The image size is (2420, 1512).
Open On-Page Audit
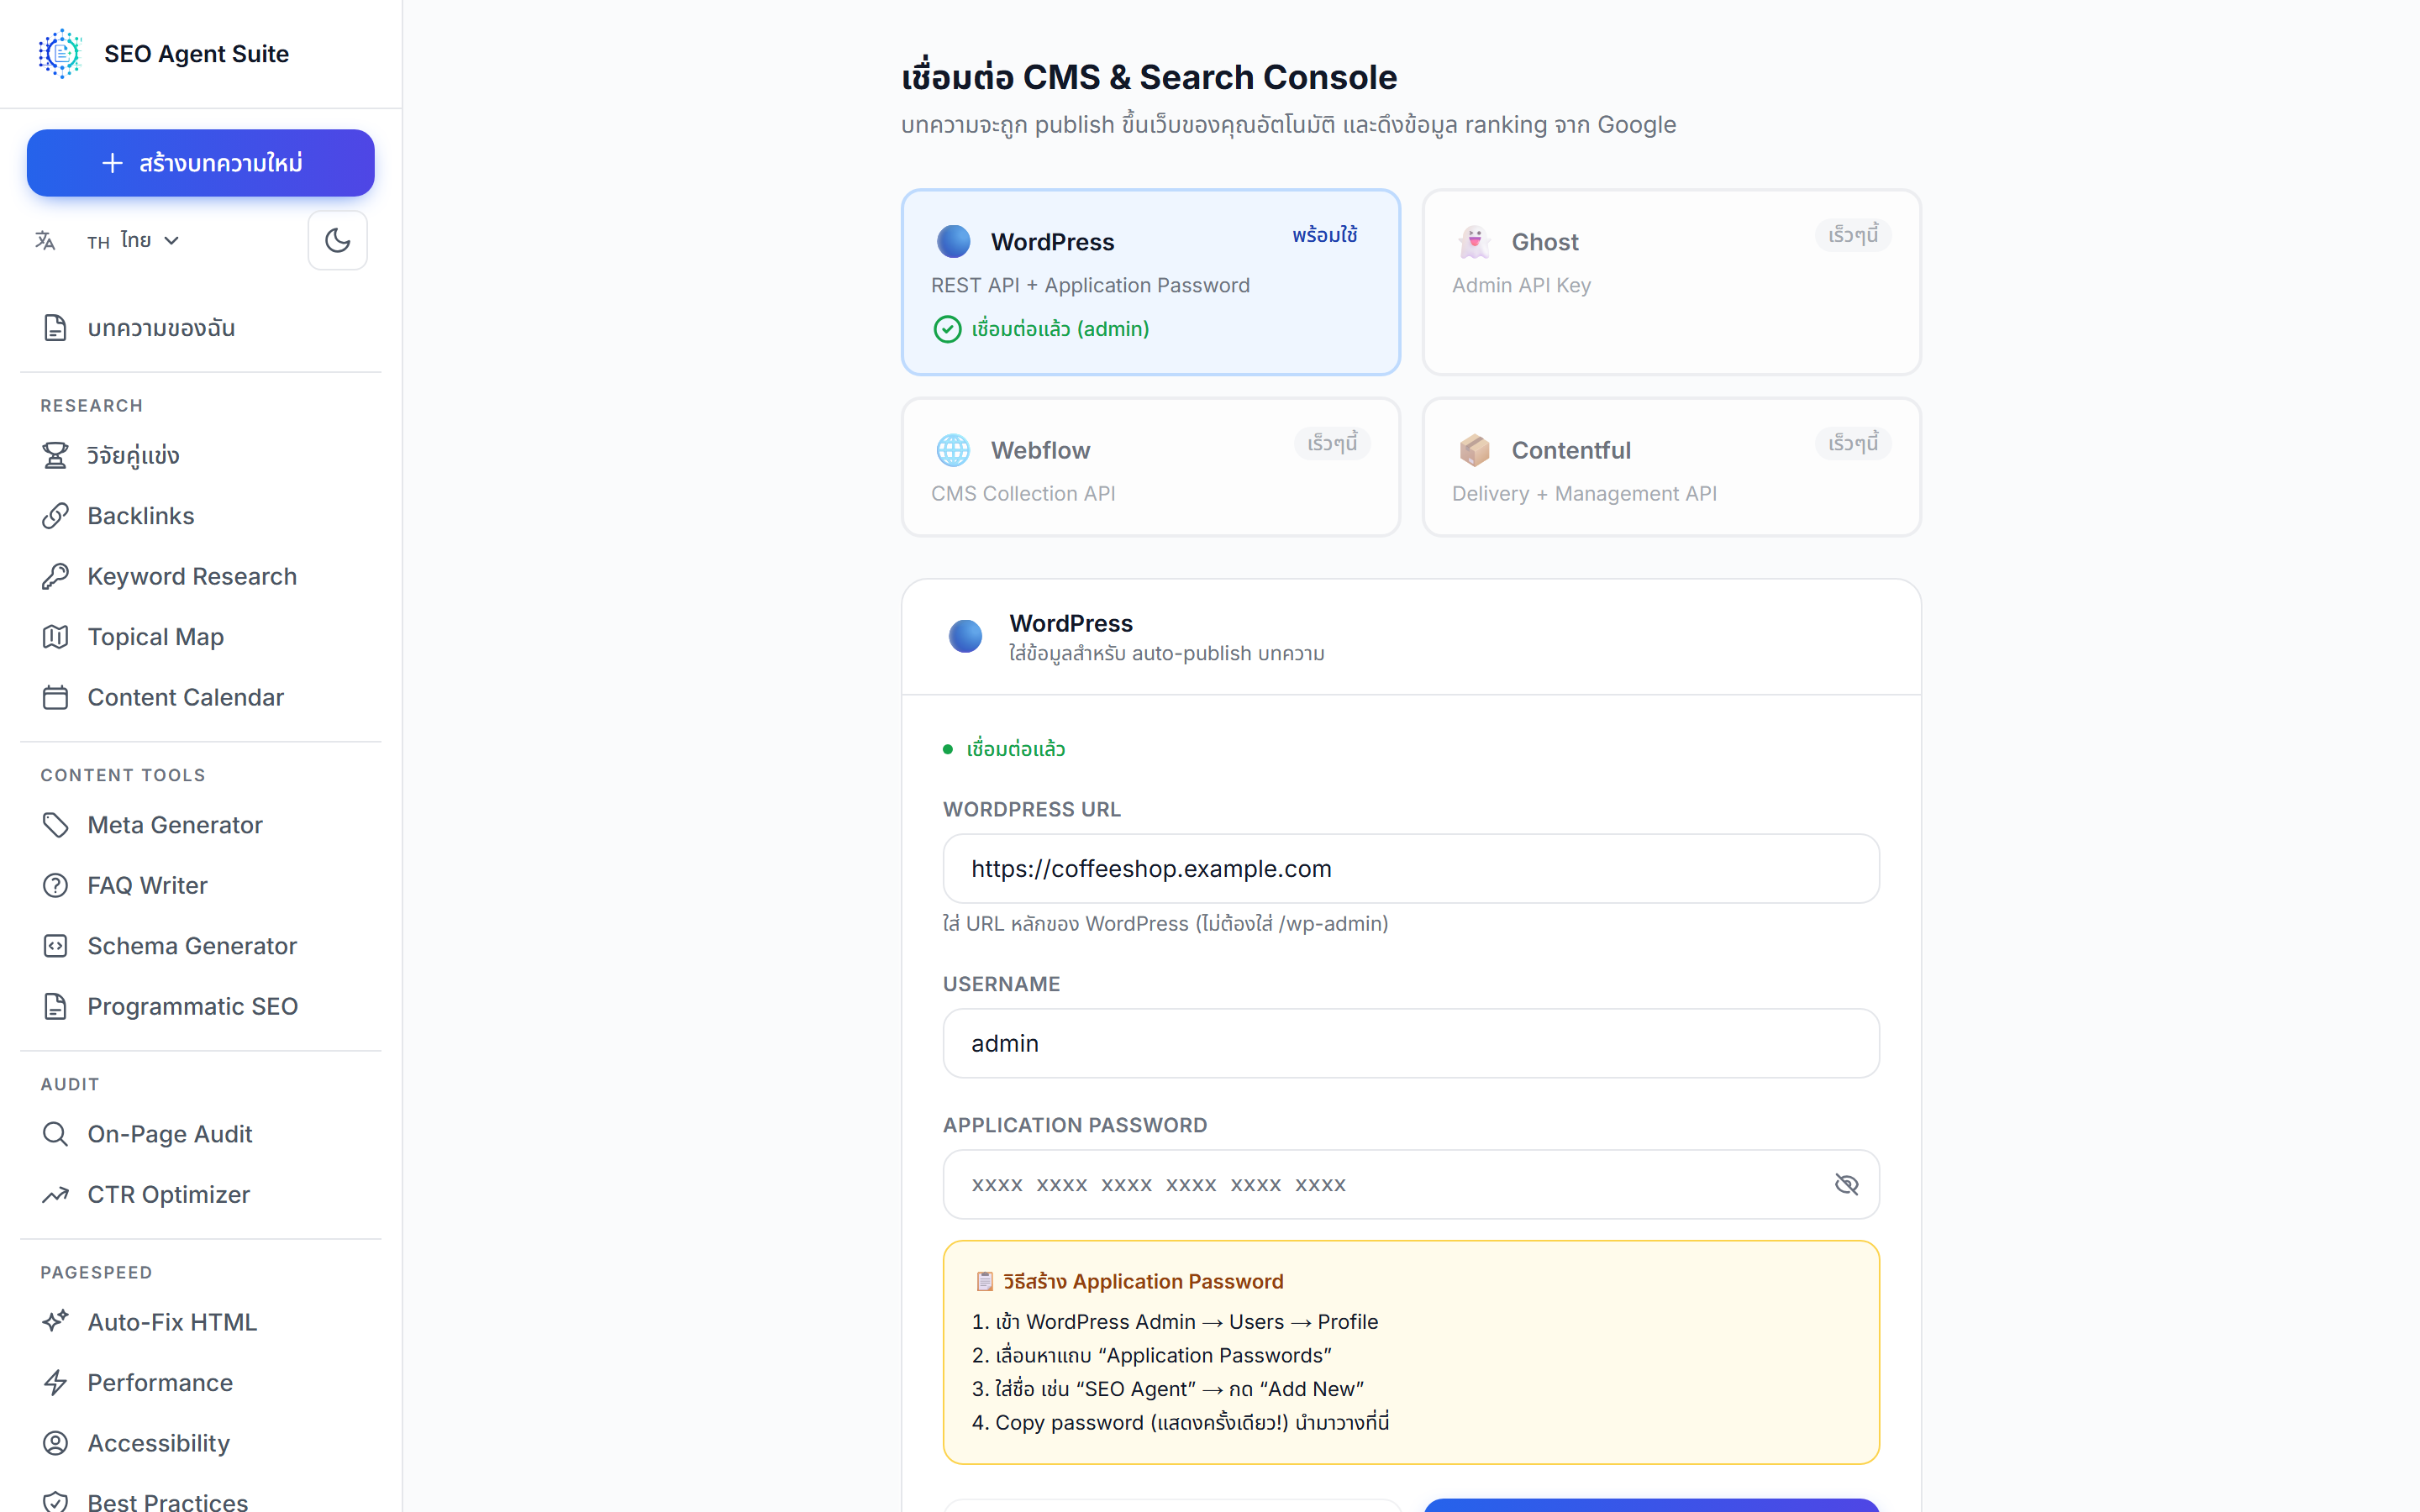[x=201, y=1134]
